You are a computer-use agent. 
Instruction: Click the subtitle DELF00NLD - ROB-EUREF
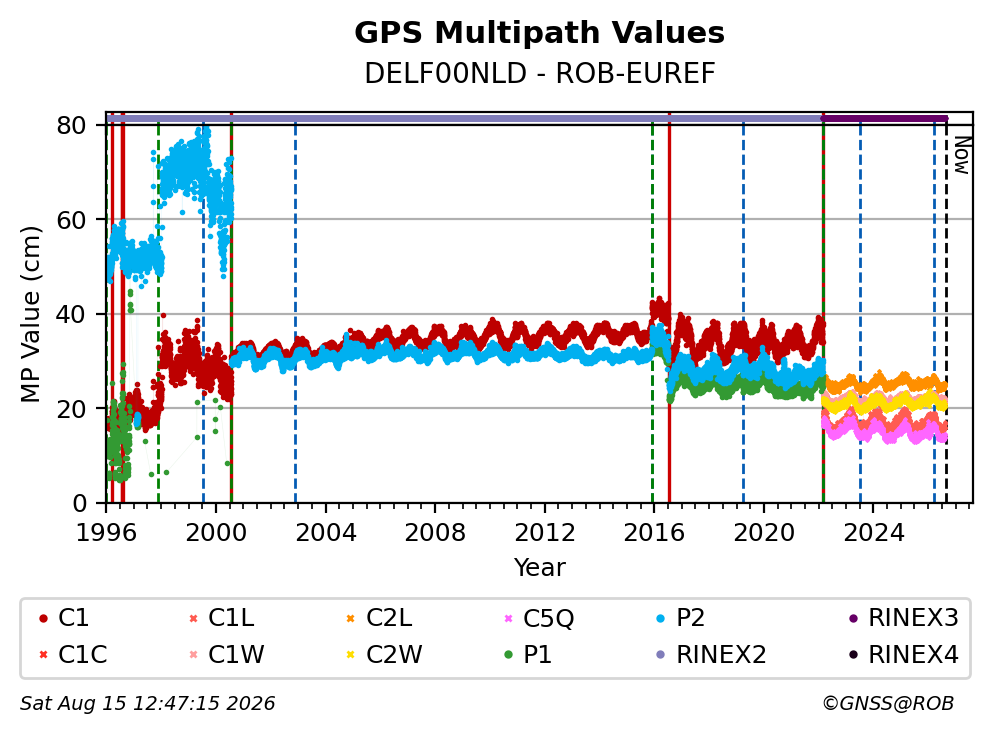(539, 73)
